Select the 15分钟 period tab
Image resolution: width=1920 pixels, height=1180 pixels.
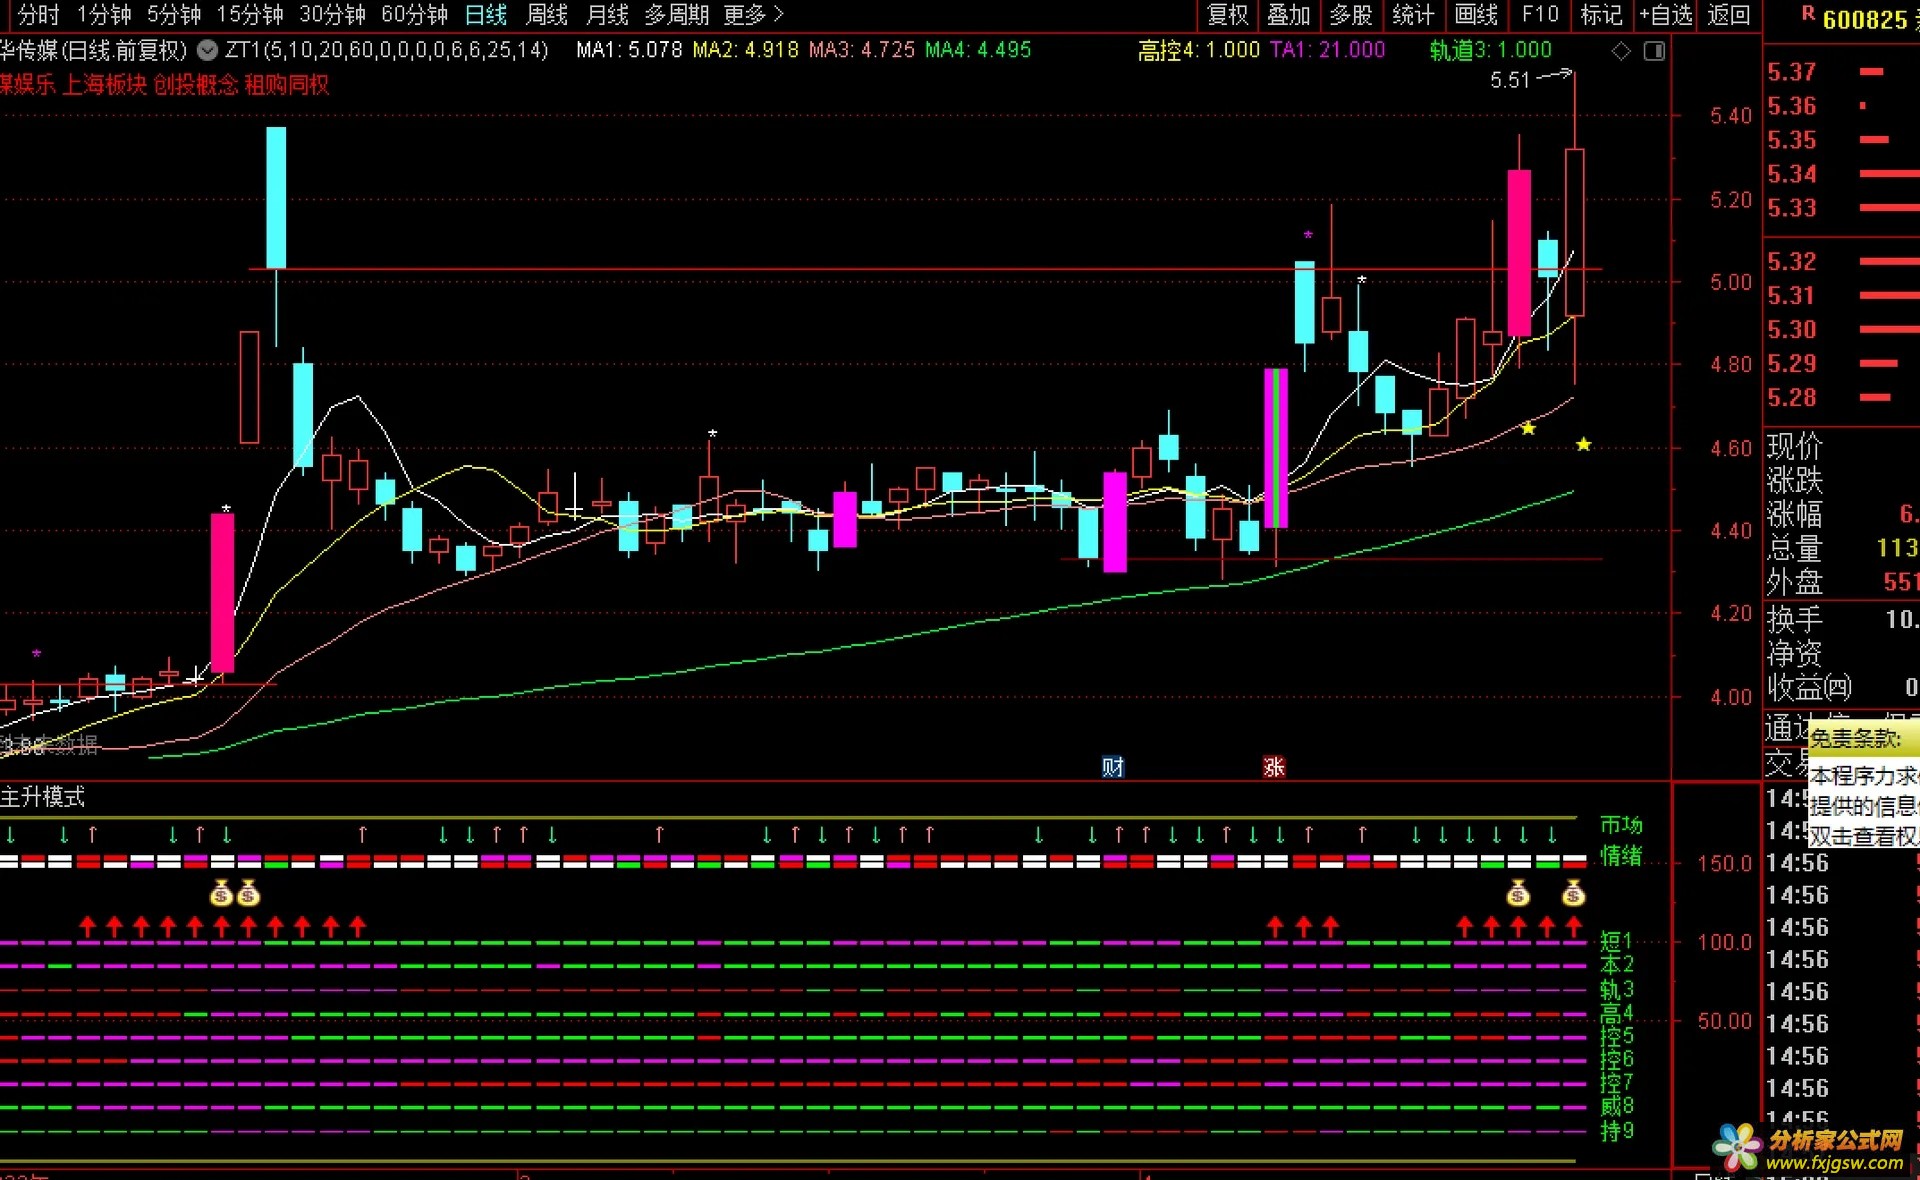click(x=250, y=15)
